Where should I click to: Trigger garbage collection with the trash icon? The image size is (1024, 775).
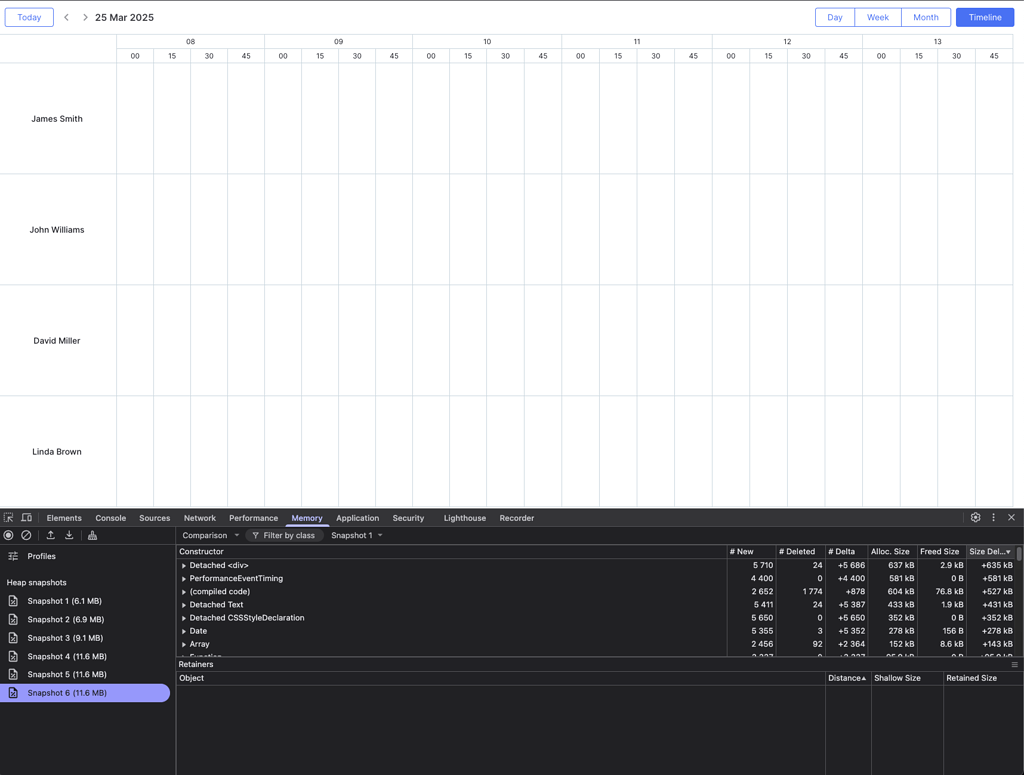pyautogui.click(x=91, y=535)
